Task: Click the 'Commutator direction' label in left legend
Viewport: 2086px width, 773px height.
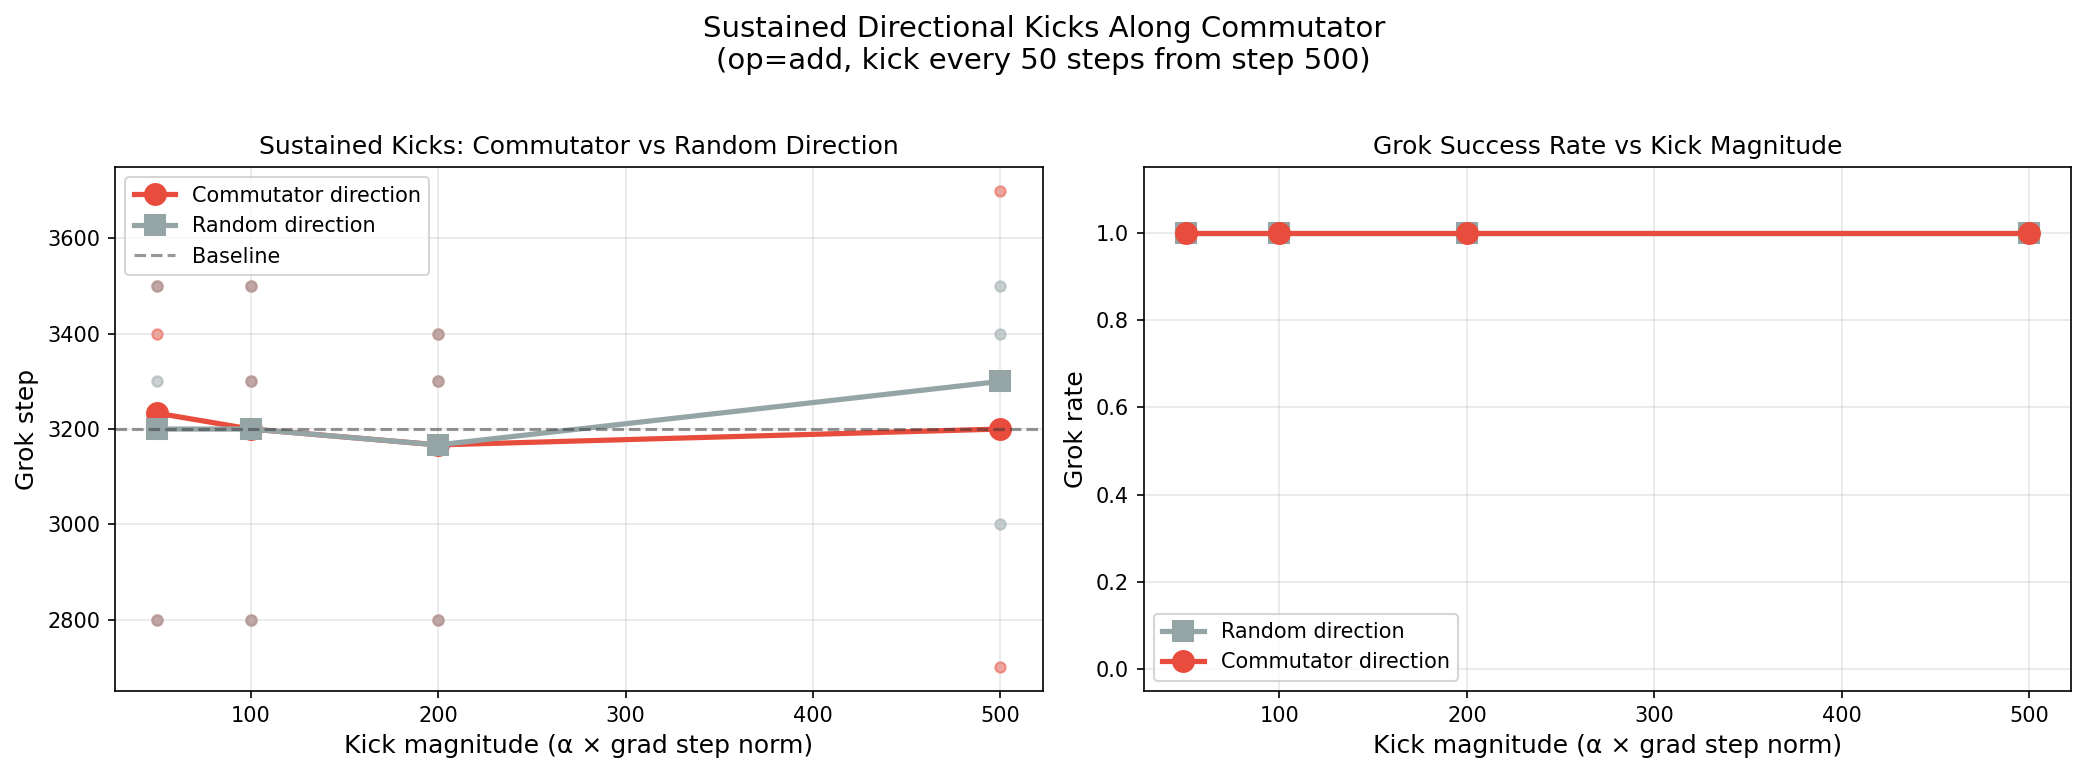Action: (x=306, y=195)
